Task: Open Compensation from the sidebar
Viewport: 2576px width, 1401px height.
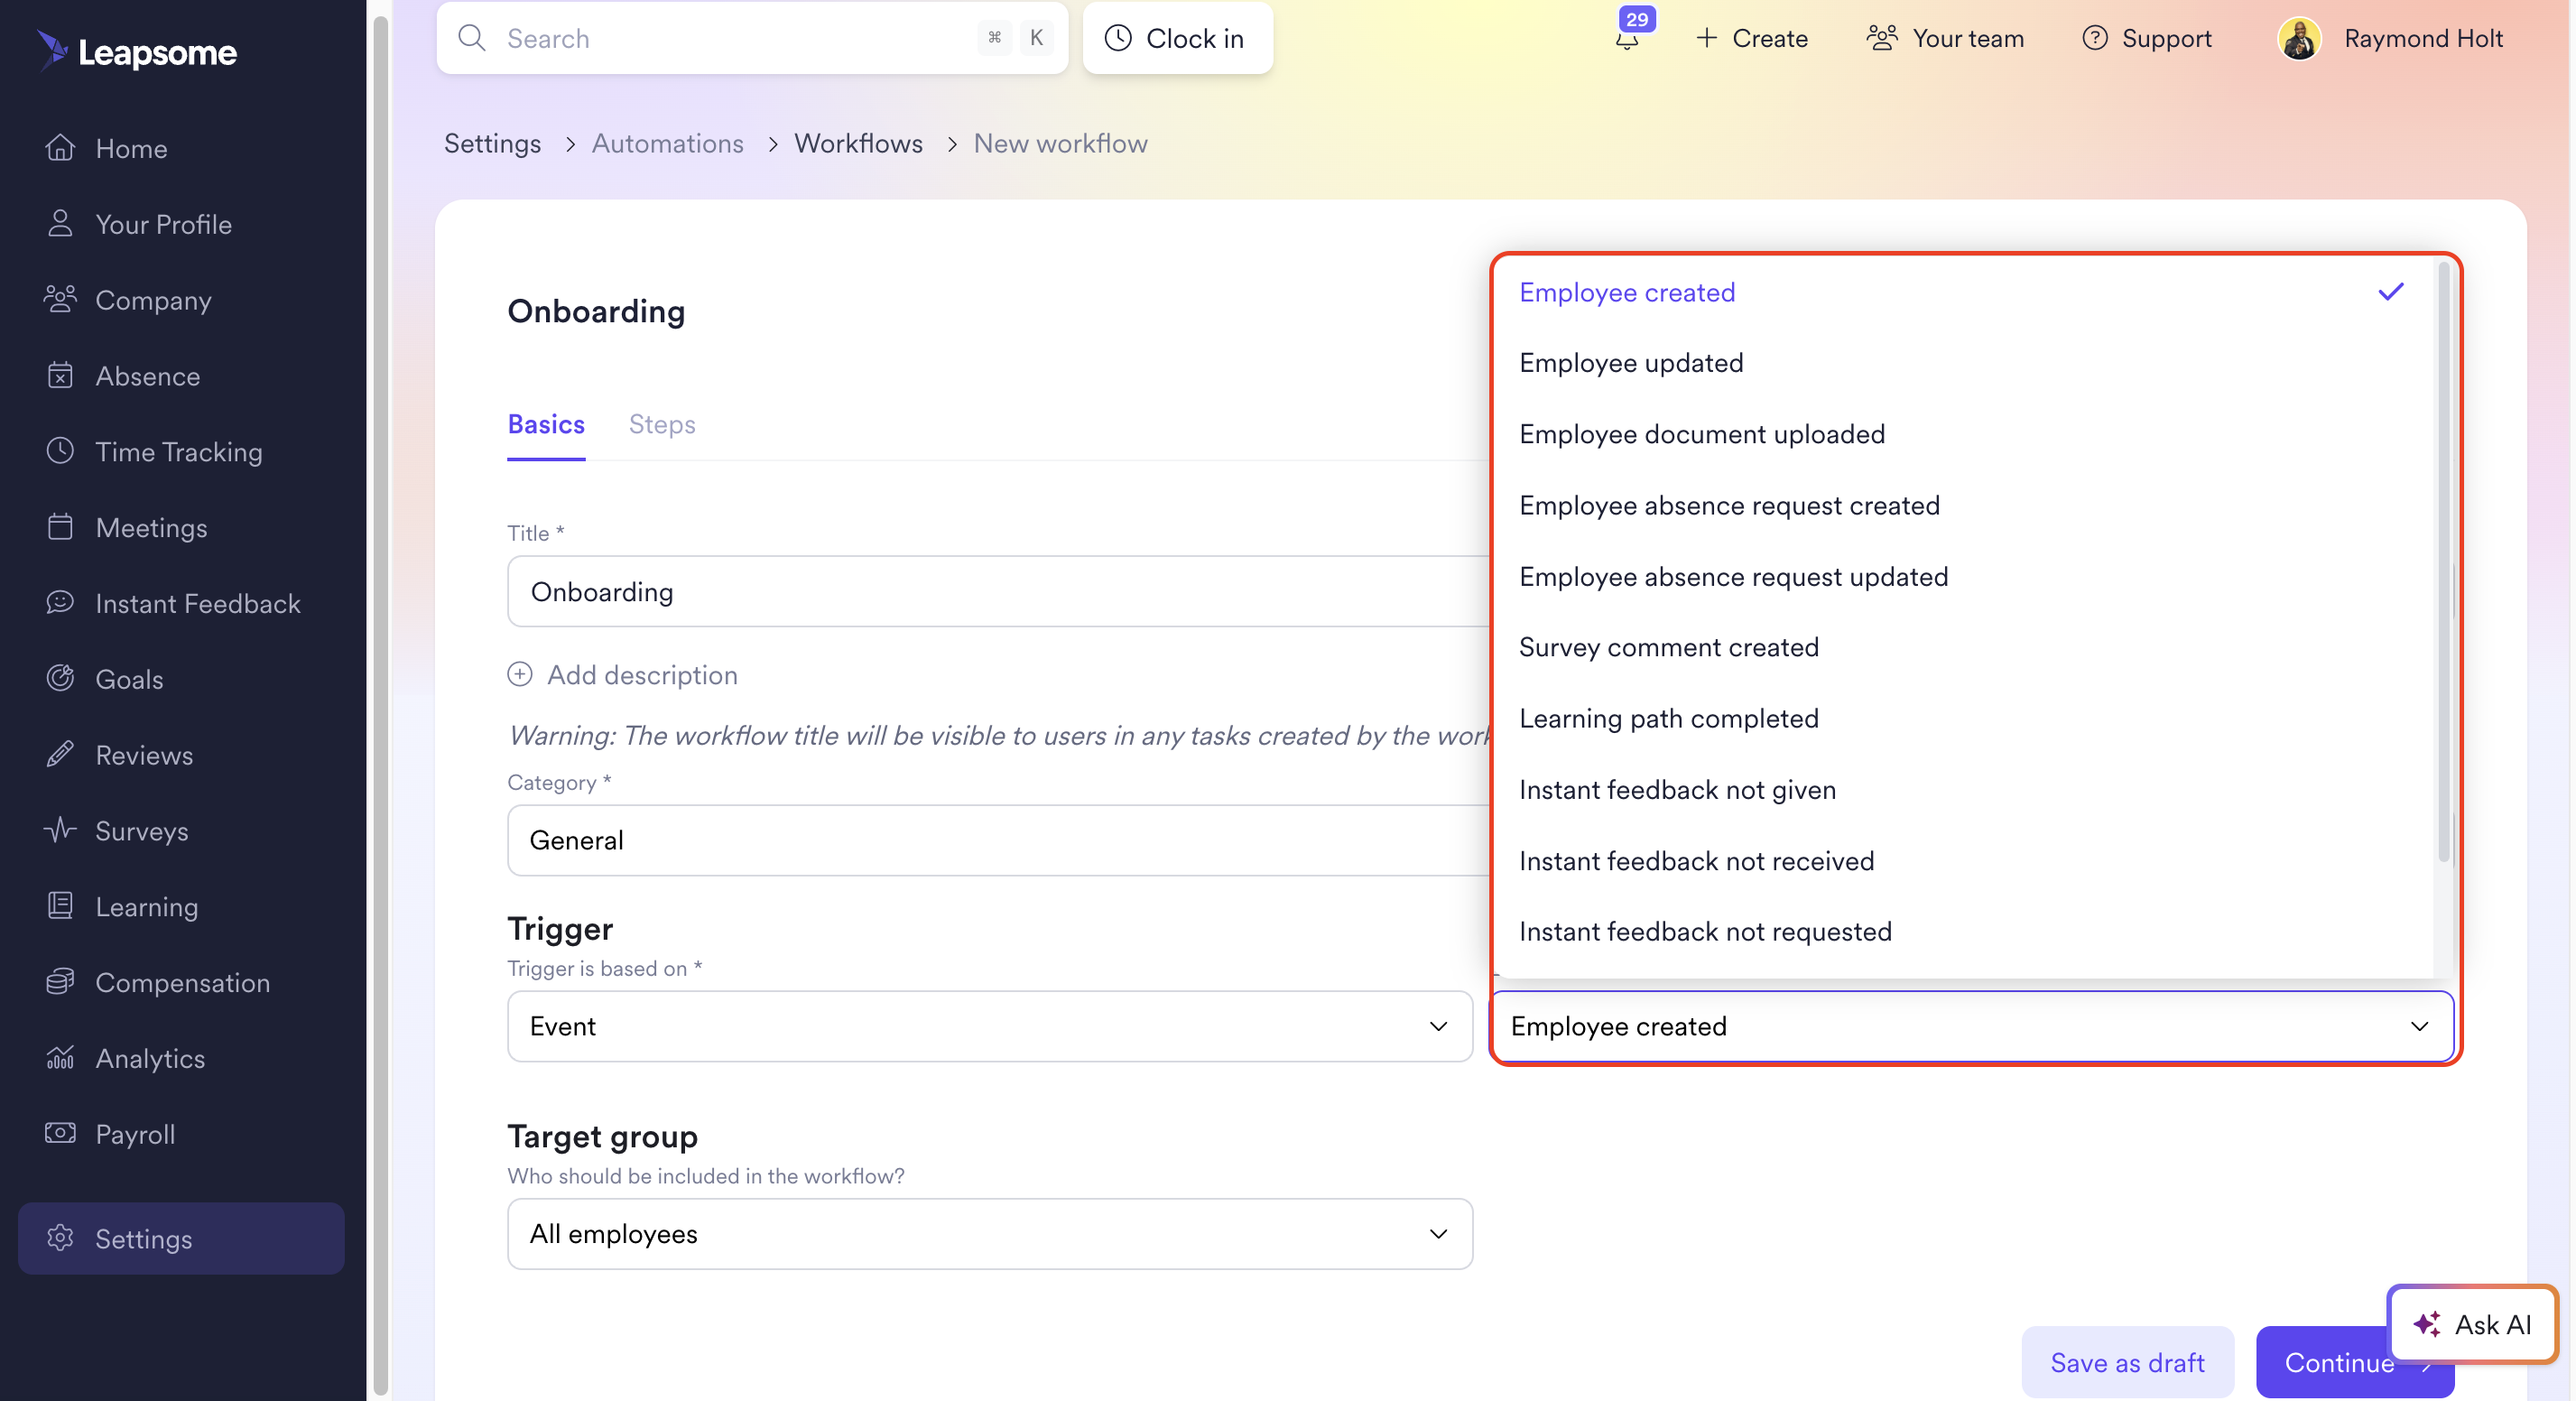Action: coord(182,982)
